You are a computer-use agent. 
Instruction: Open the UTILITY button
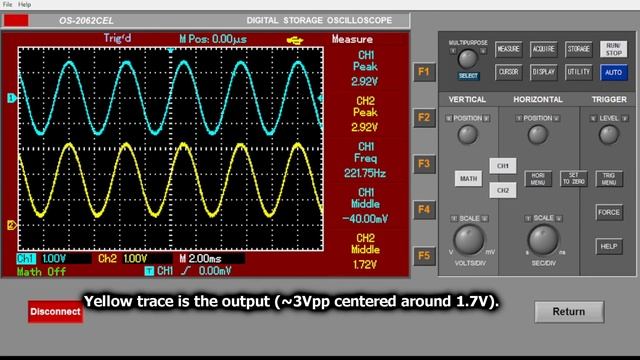[x=579, y=72]
